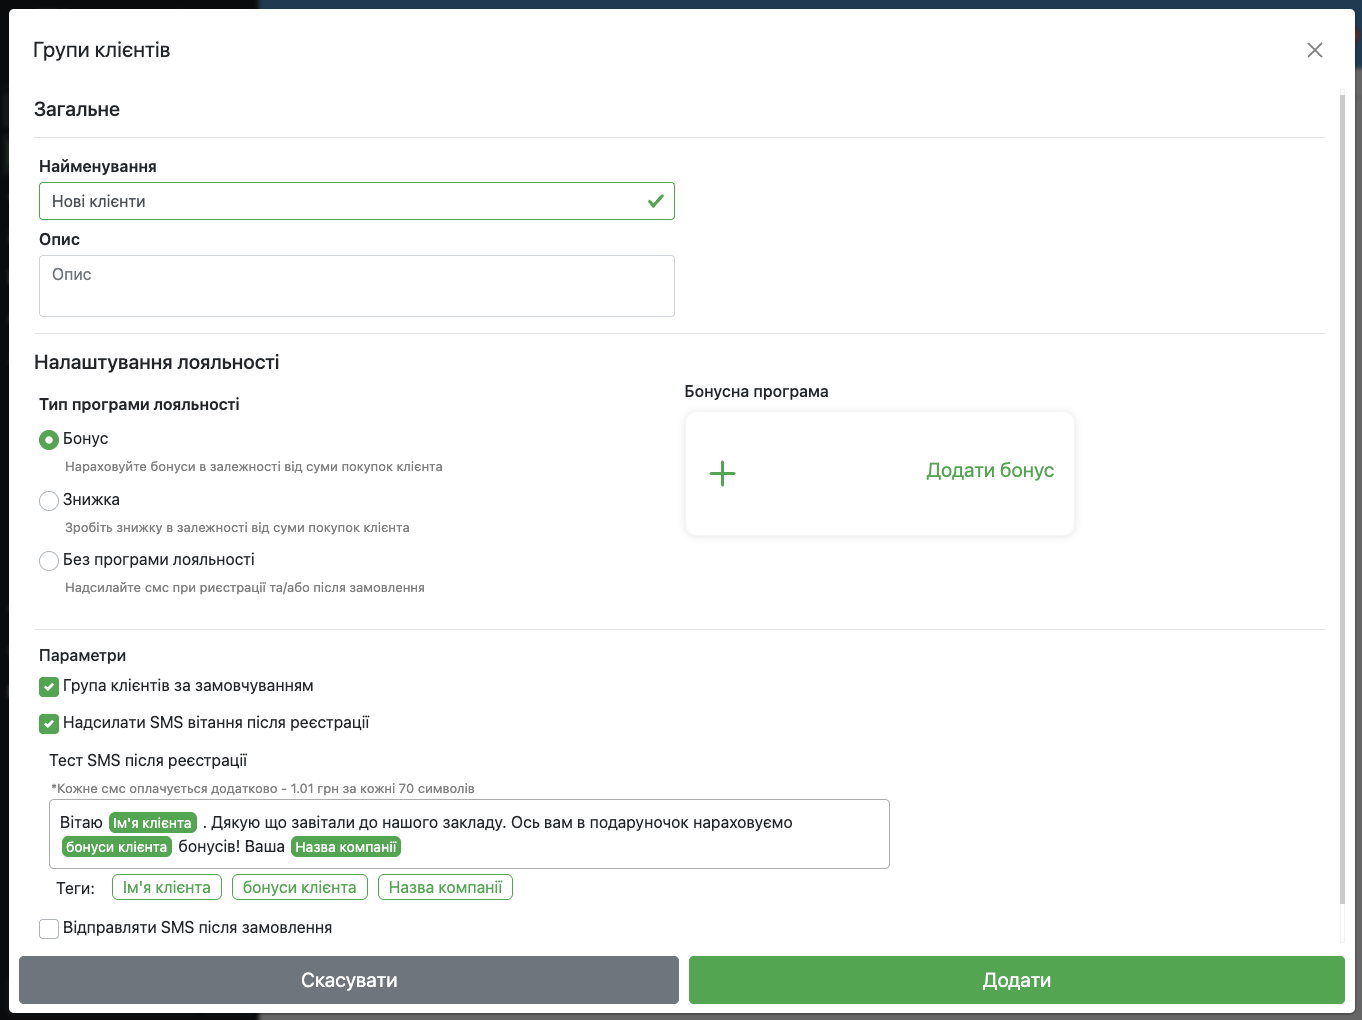Click the dialog's vertical scrollbar
1362x1020 pixels.
[x=1342, y=500]
